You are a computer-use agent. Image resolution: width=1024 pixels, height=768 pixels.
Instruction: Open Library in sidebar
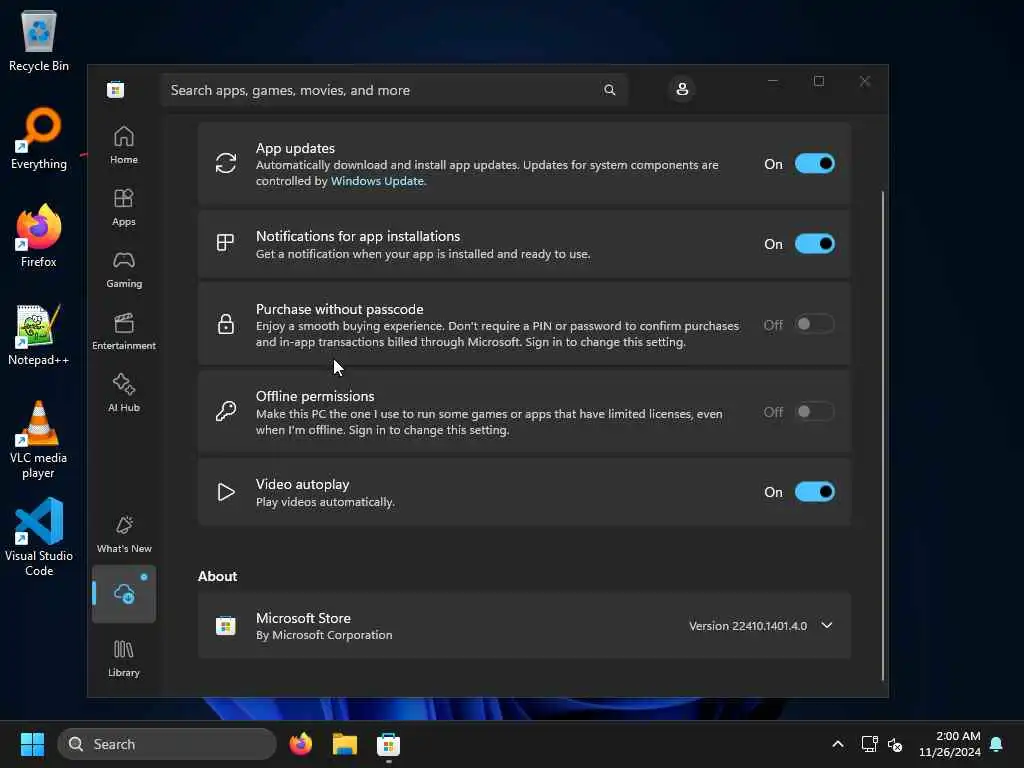(x=123, y=658)
